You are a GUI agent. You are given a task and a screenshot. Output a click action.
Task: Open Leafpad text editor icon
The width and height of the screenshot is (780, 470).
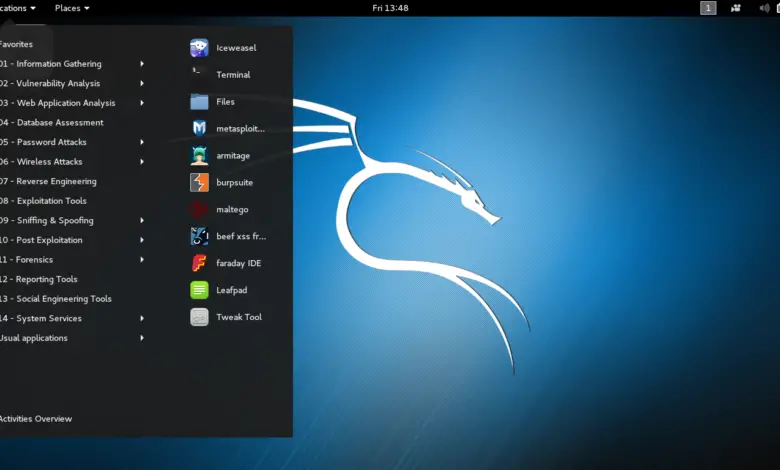click(199, 290)
